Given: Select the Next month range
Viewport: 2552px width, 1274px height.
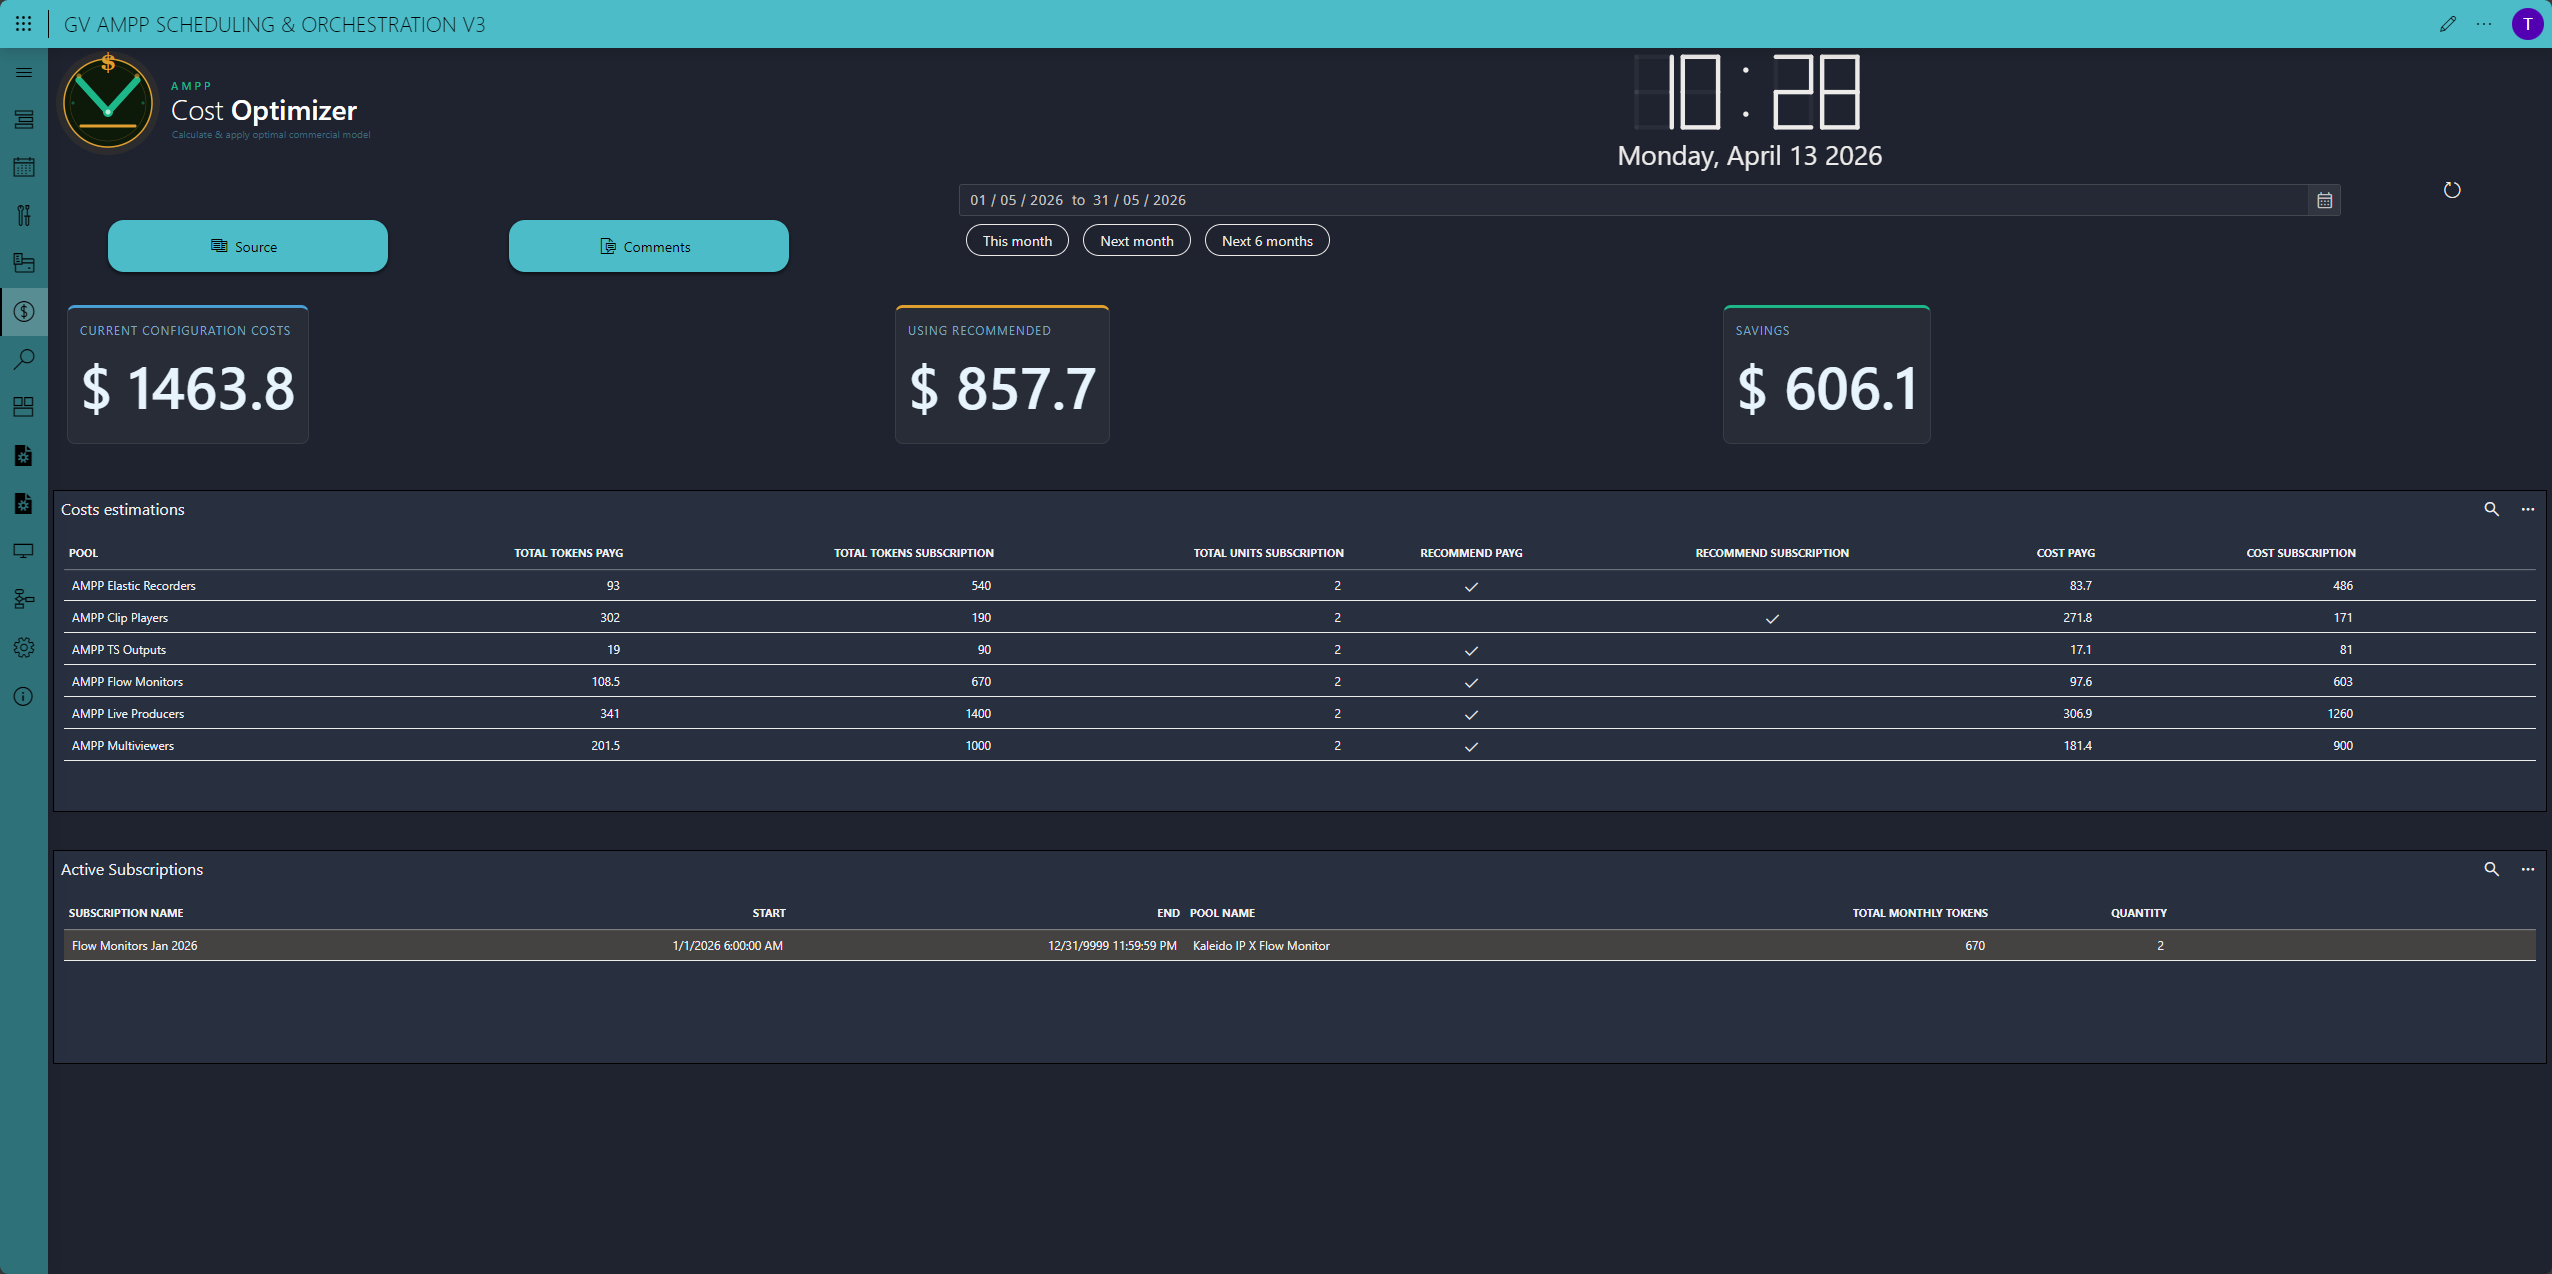Looking at the screenshot, I should tap(1136, 241).
